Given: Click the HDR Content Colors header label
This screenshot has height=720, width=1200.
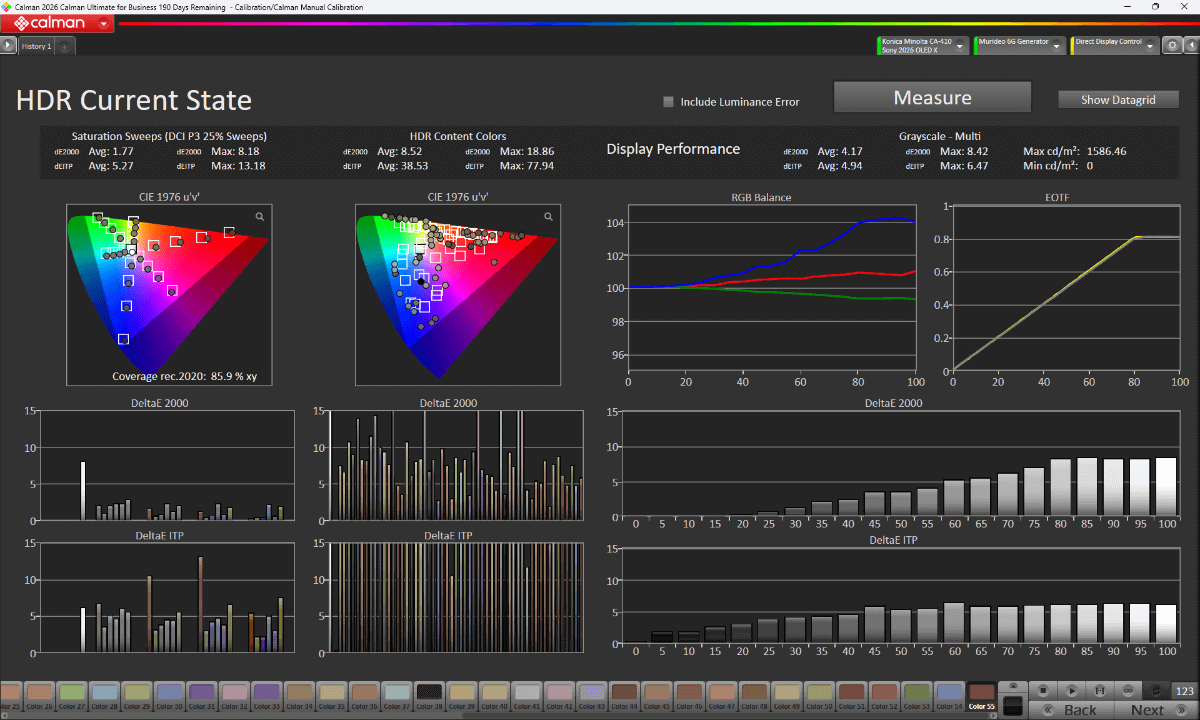Looking at the screenshot, I should [458, 136].
